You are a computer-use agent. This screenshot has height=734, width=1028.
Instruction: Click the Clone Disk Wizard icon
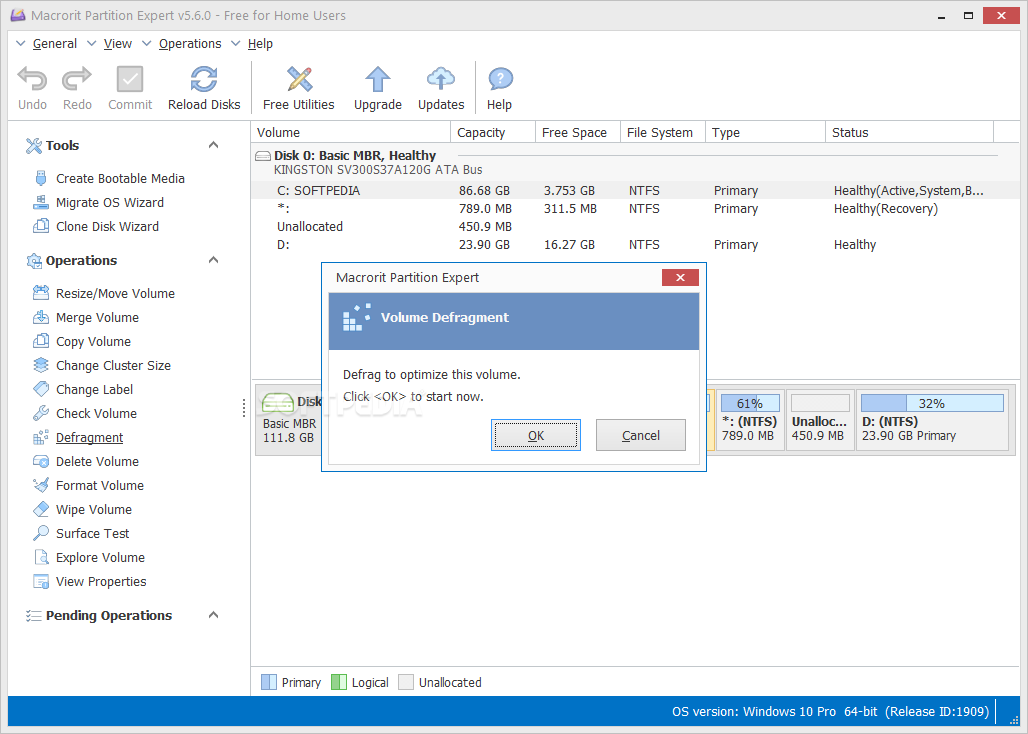click(x=41, y=226)
